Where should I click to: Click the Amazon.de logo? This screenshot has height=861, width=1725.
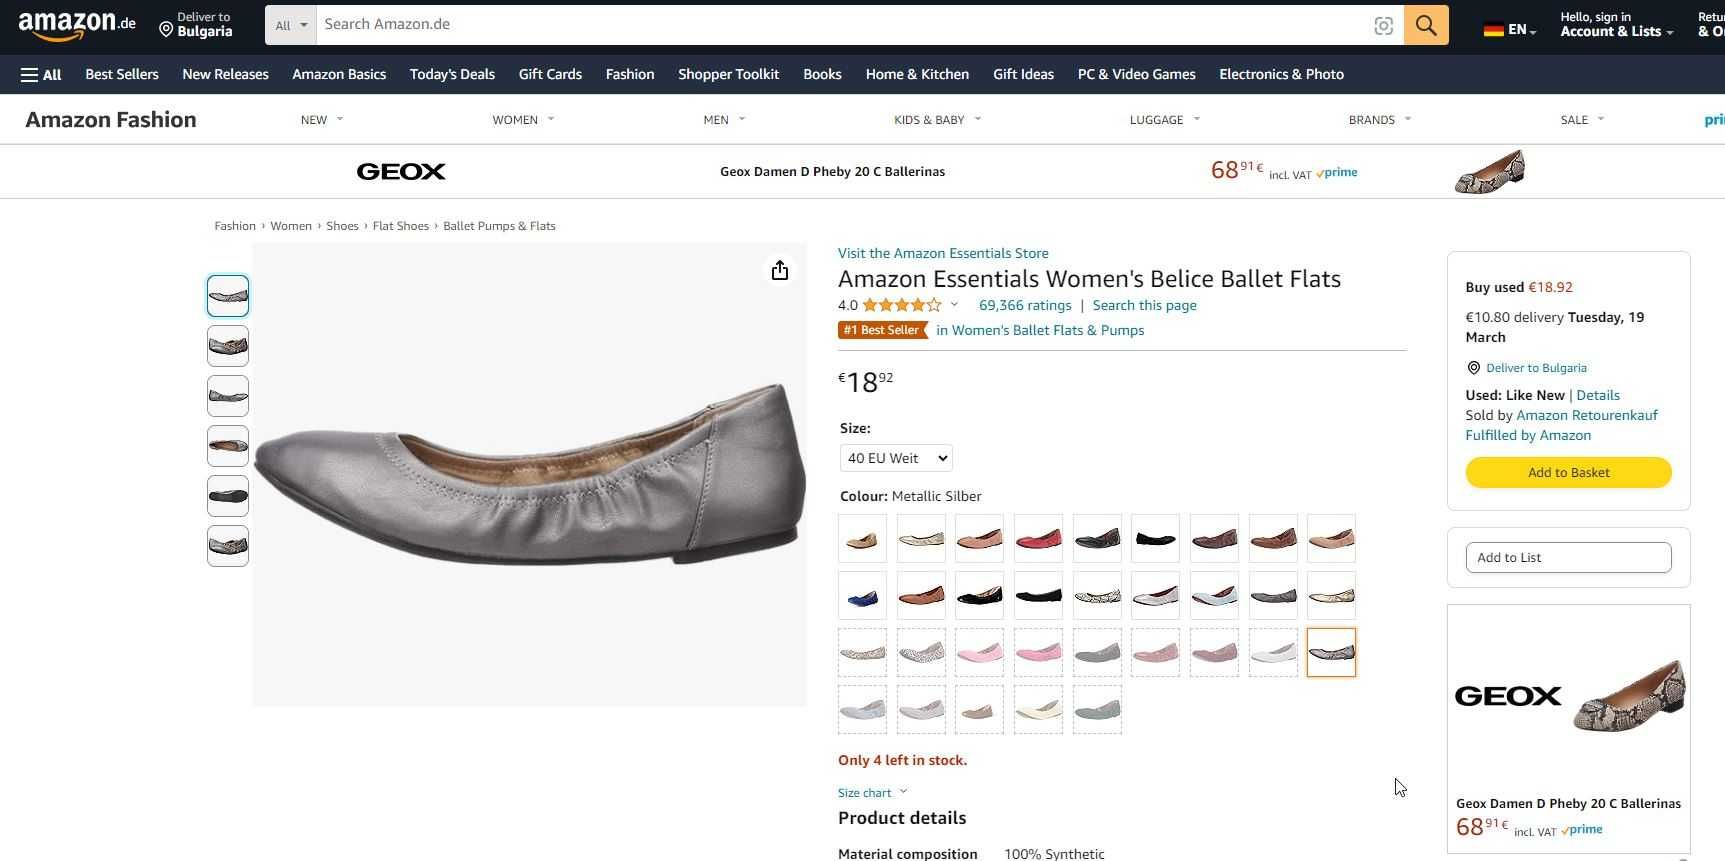pos(76,26)
